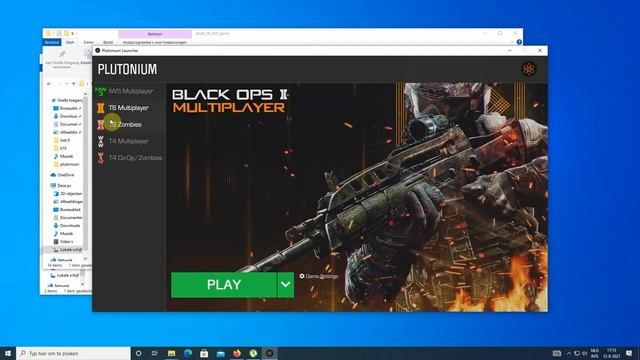Open Cortana circle icon on taskbar
This screenshot has height=360, width=640.
[x=138, y=353]
